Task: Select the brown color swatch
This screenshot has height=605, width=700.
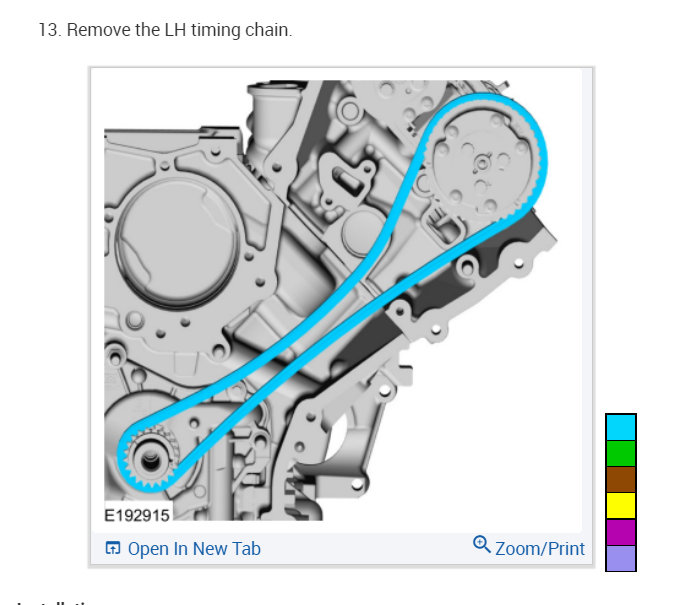Action: click(621, 480)
